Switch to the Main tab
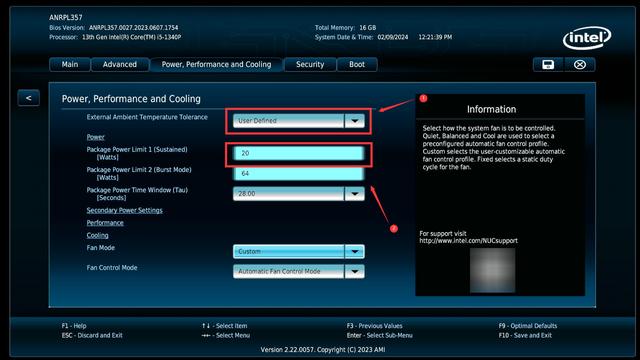 pyautogui.click(x=70, y=64)
